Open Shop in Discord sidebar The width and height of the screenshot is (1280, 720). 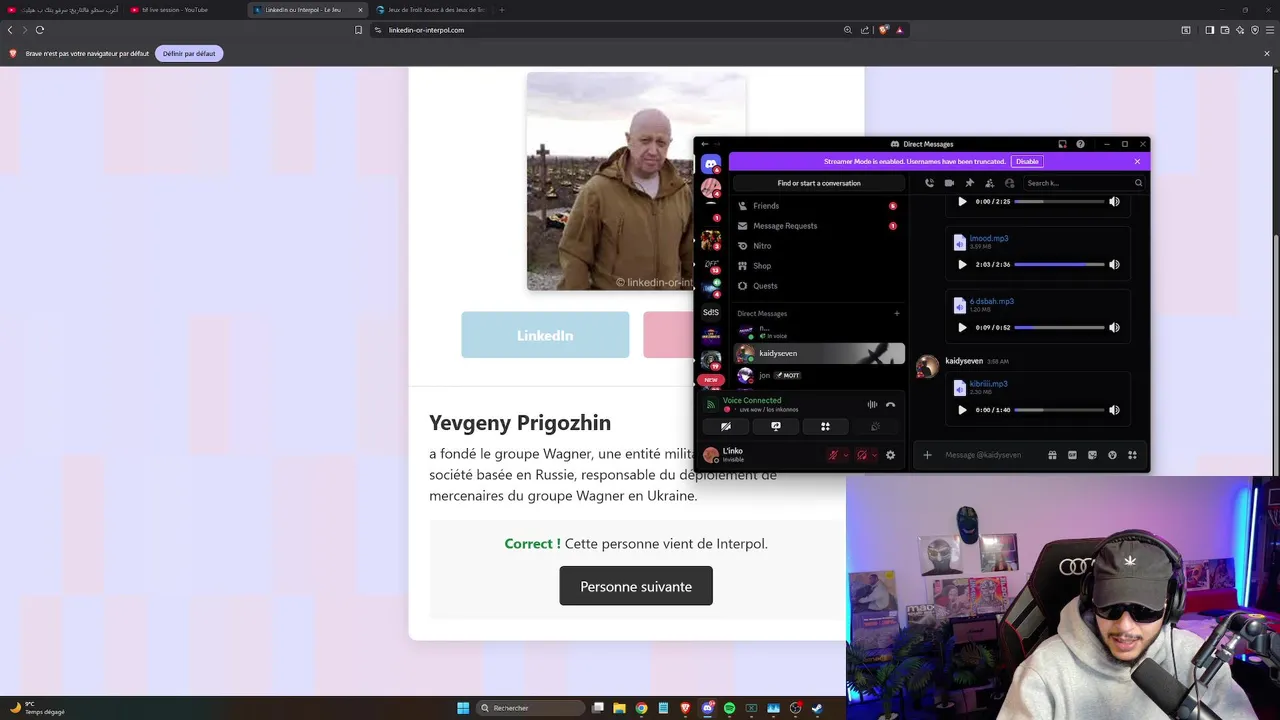818,266
